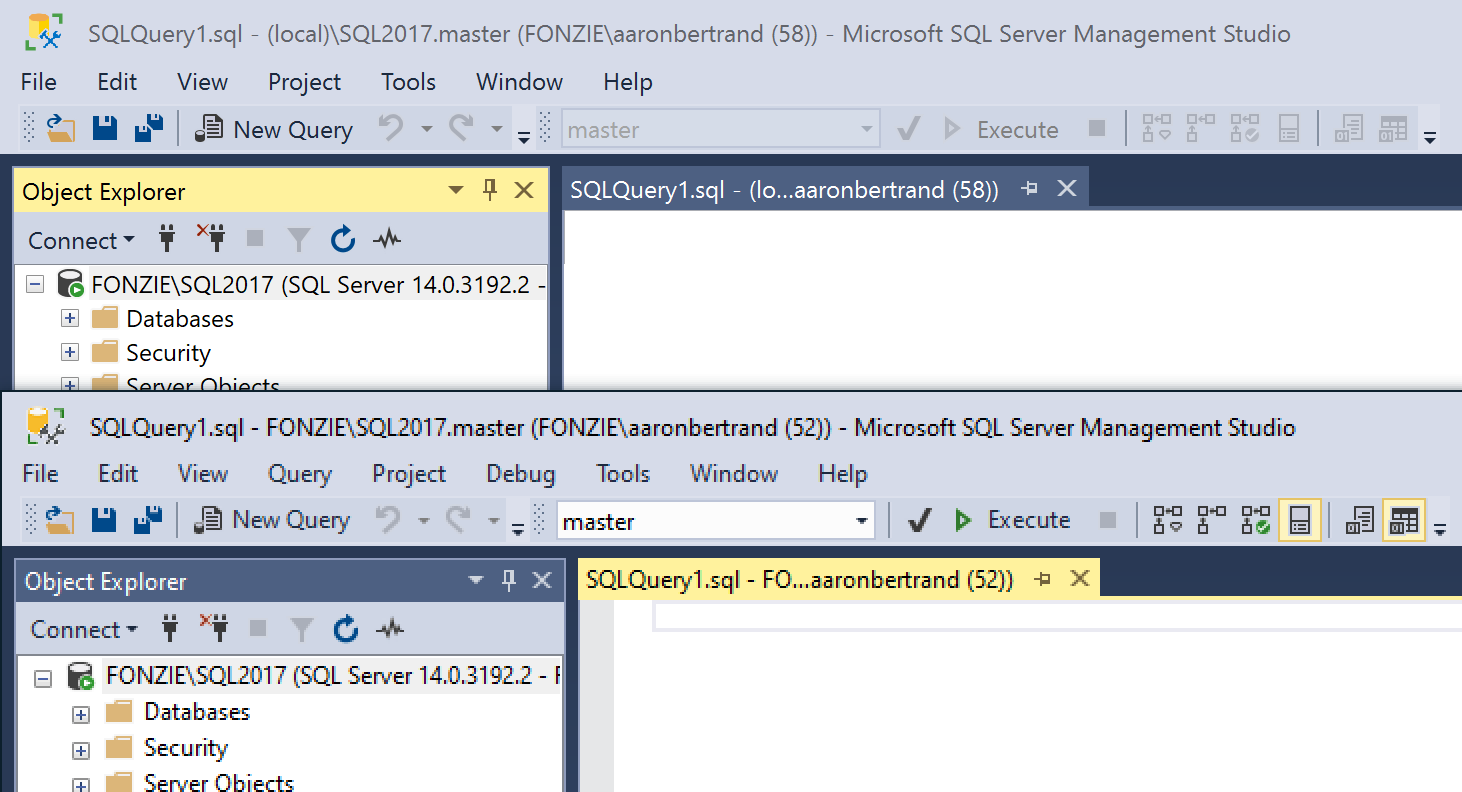Click New Query in the session 58 window
Screen dimensions: 1462x792
273,129
